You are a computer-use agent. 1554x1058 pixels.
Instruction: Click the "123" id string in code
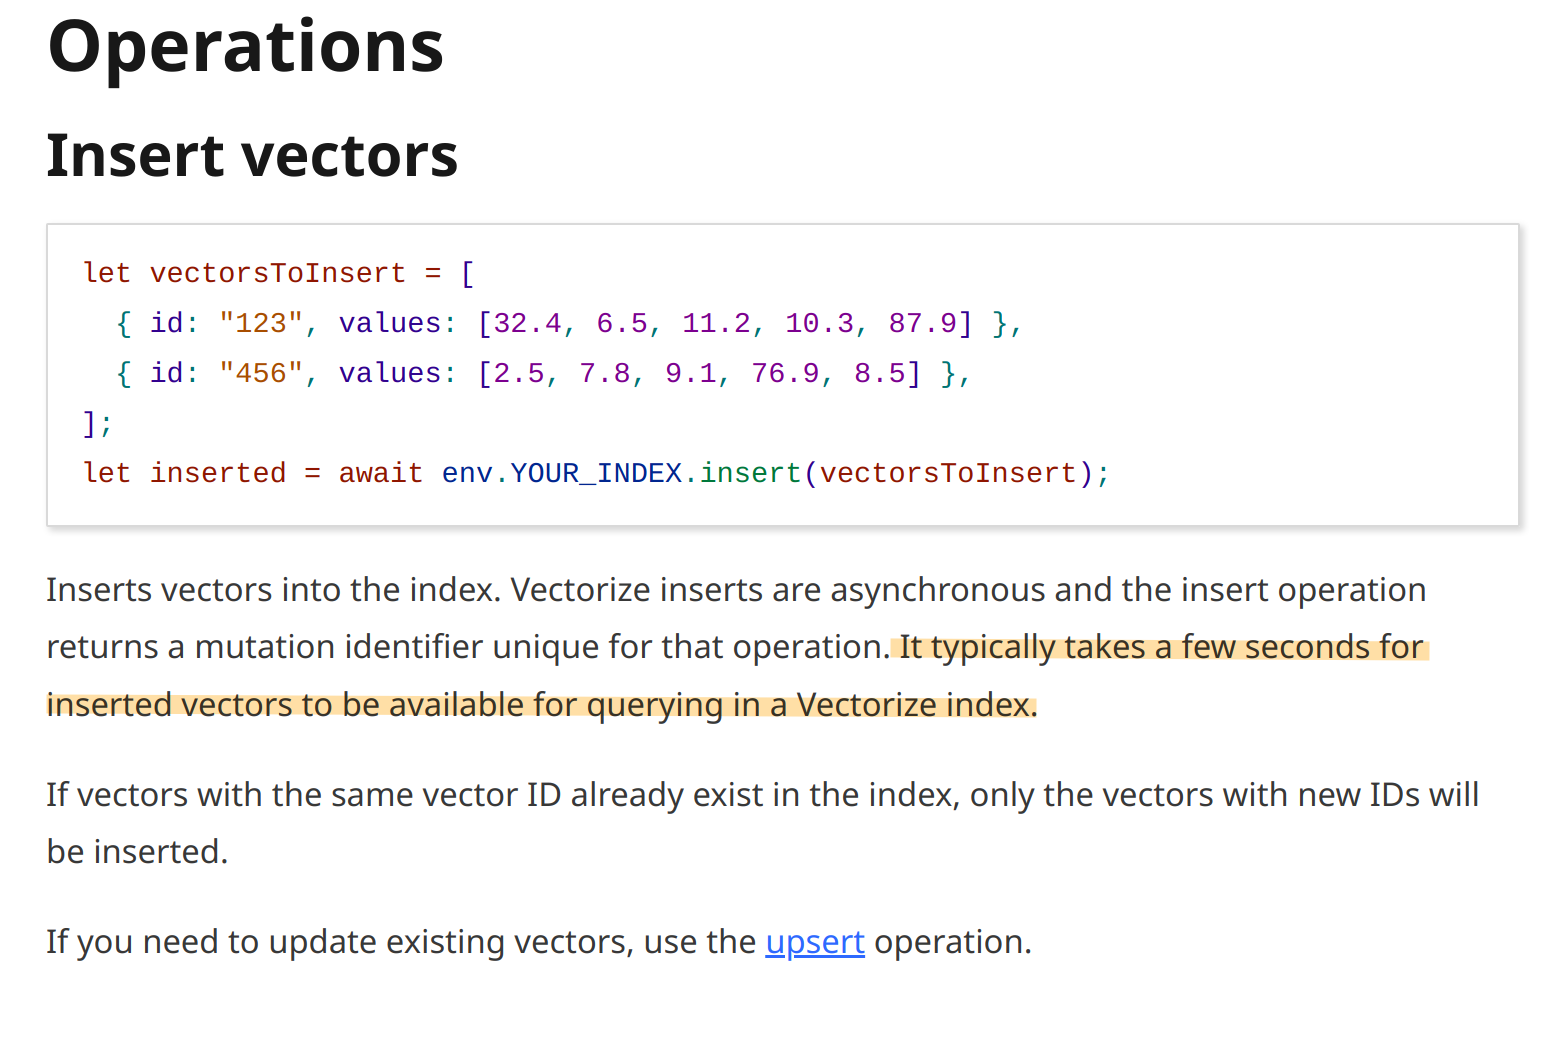[260, 323]
